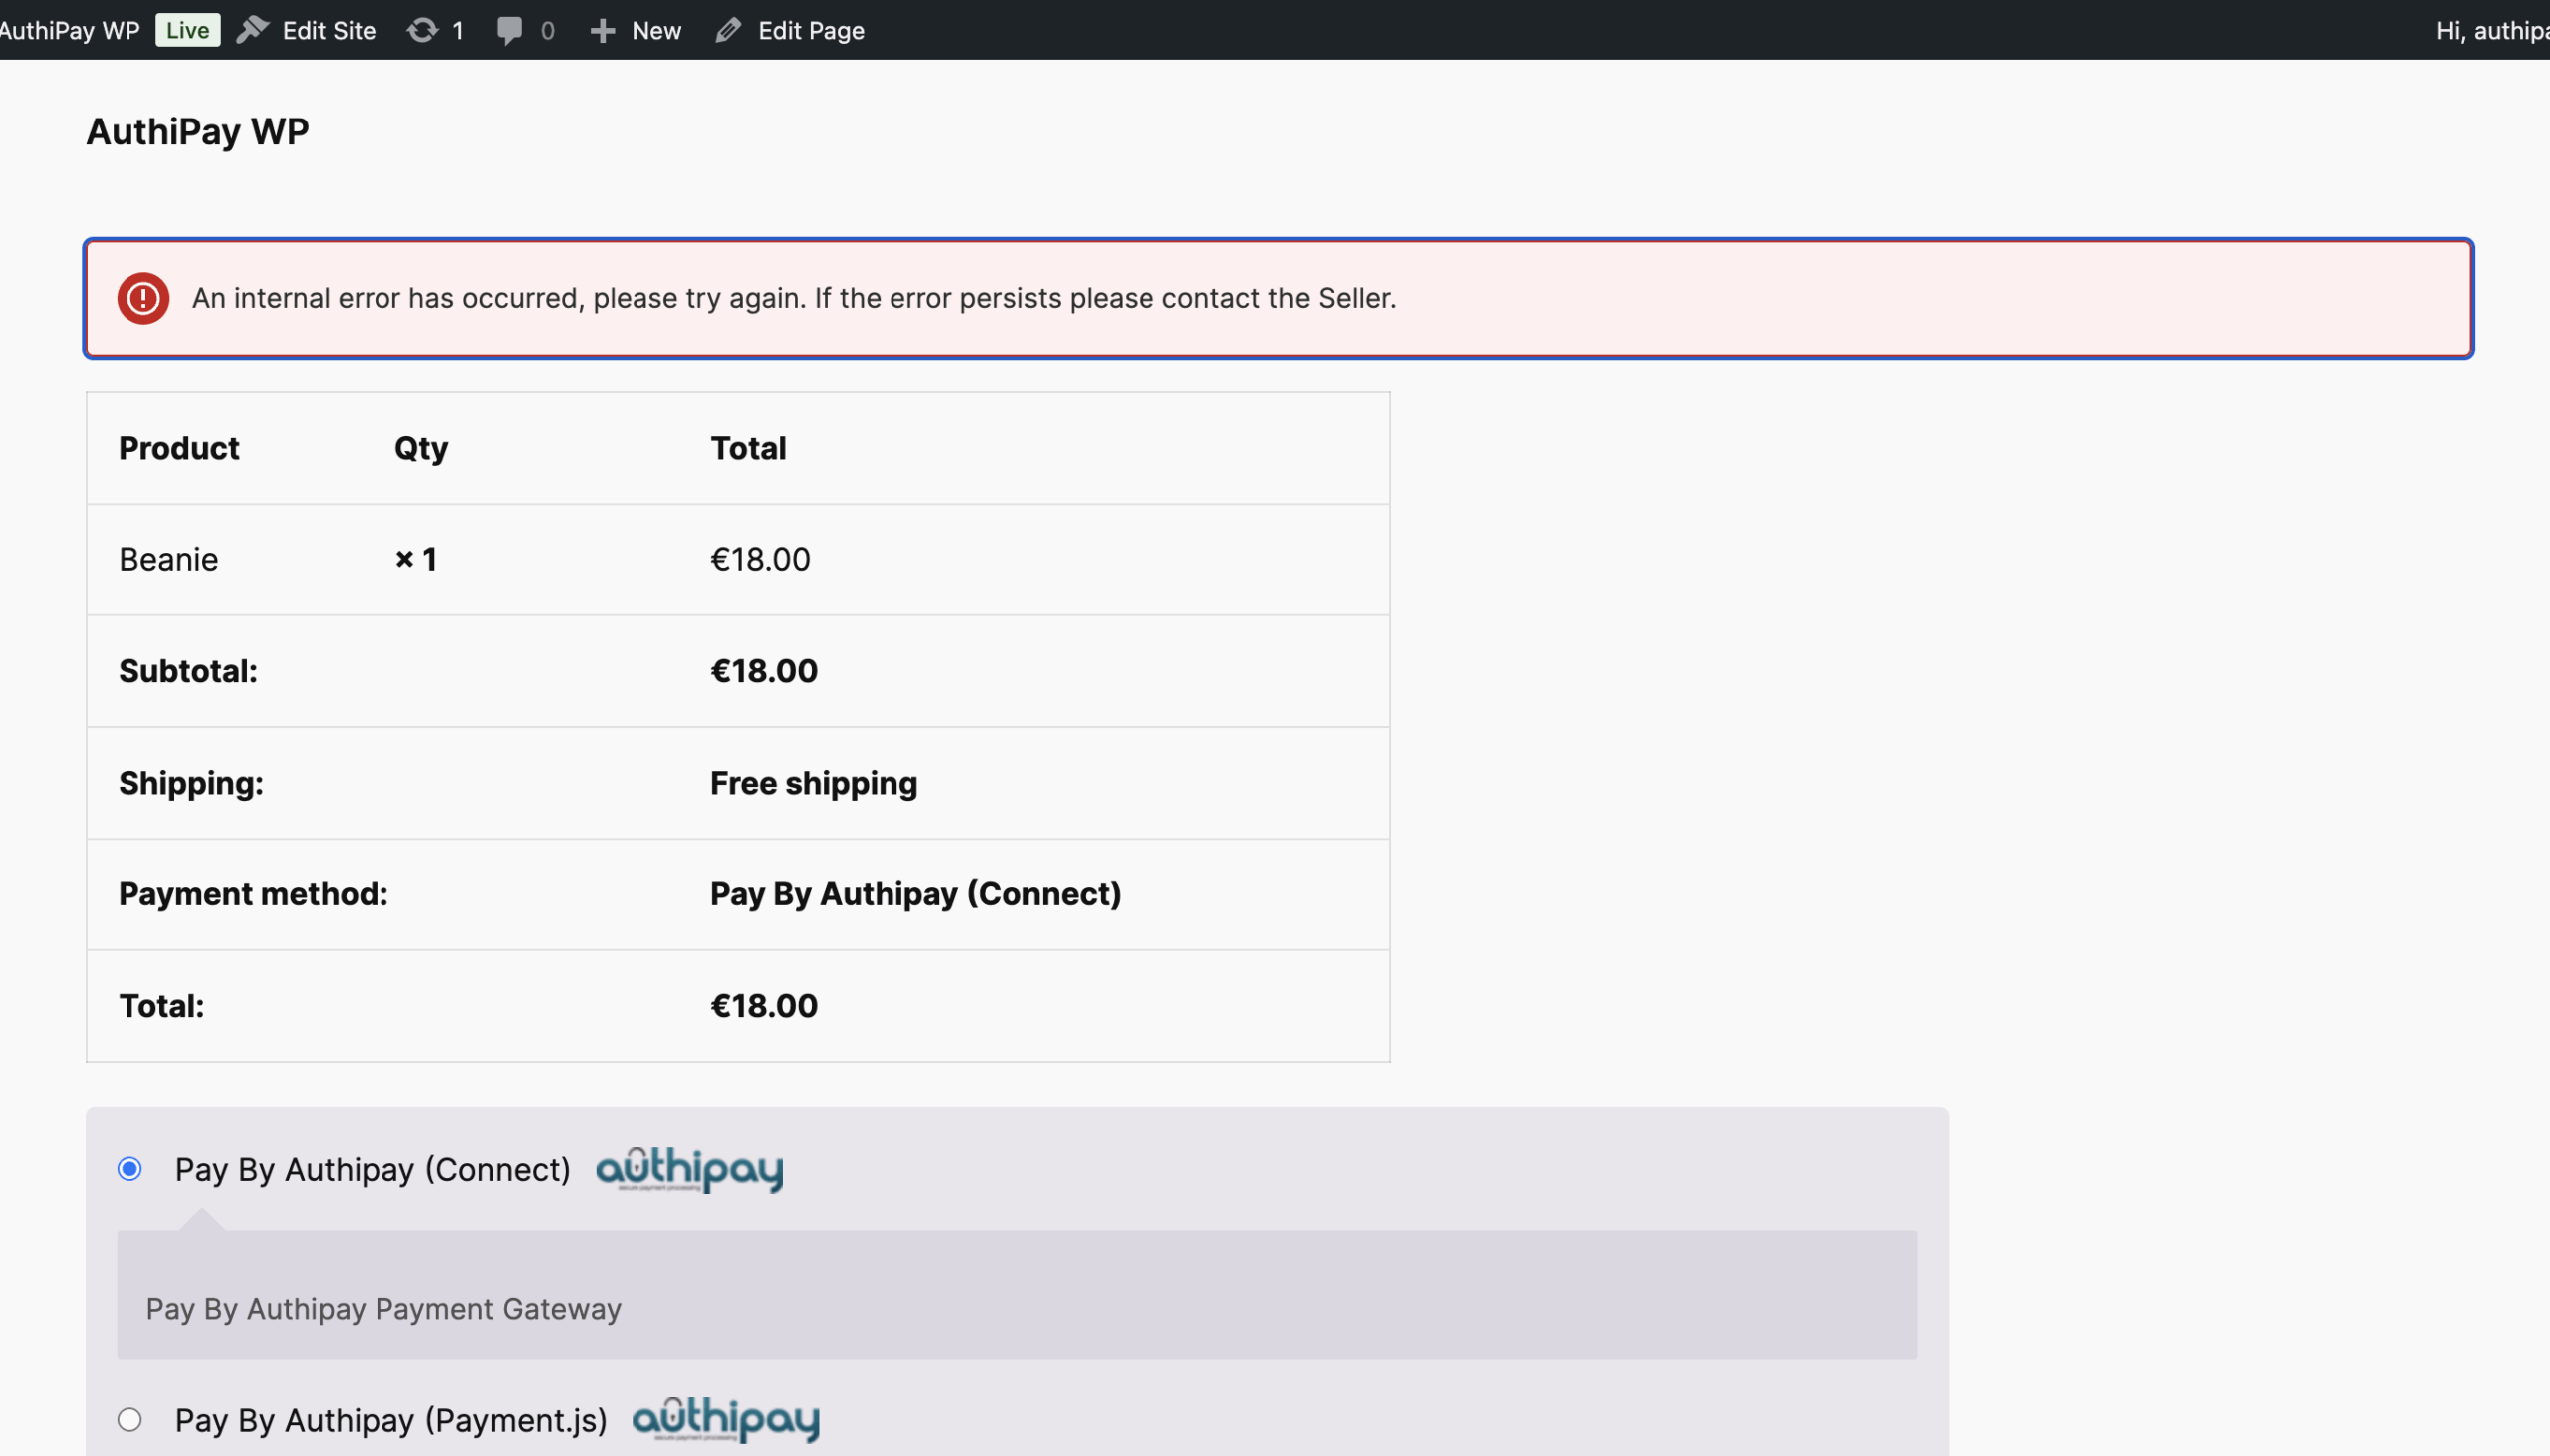This screenshot has width=2550, height=1456.
Task: Click the Qty column header
Action: 422,449
